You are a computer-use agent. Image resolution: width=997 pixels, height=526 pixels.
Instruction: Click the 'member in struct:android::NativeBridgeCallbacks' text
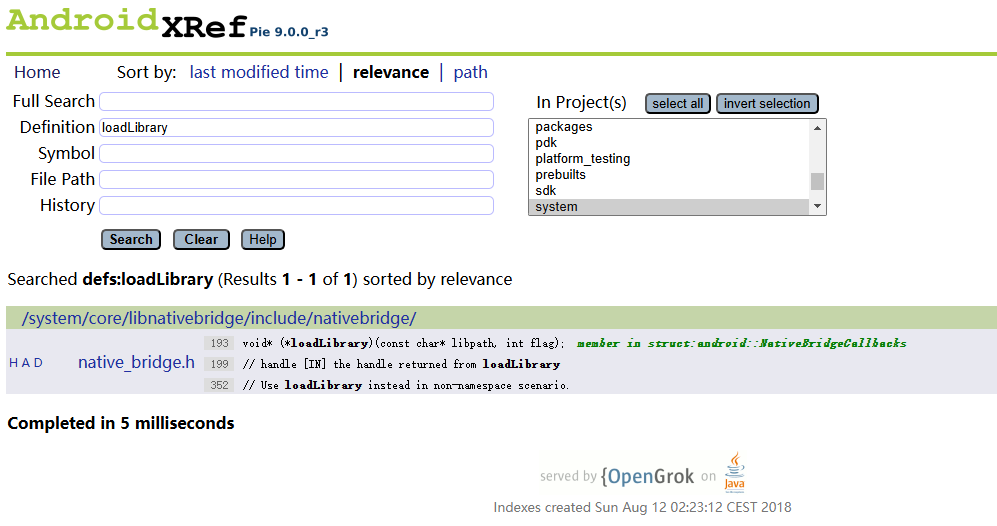click(x=741, y=343)
